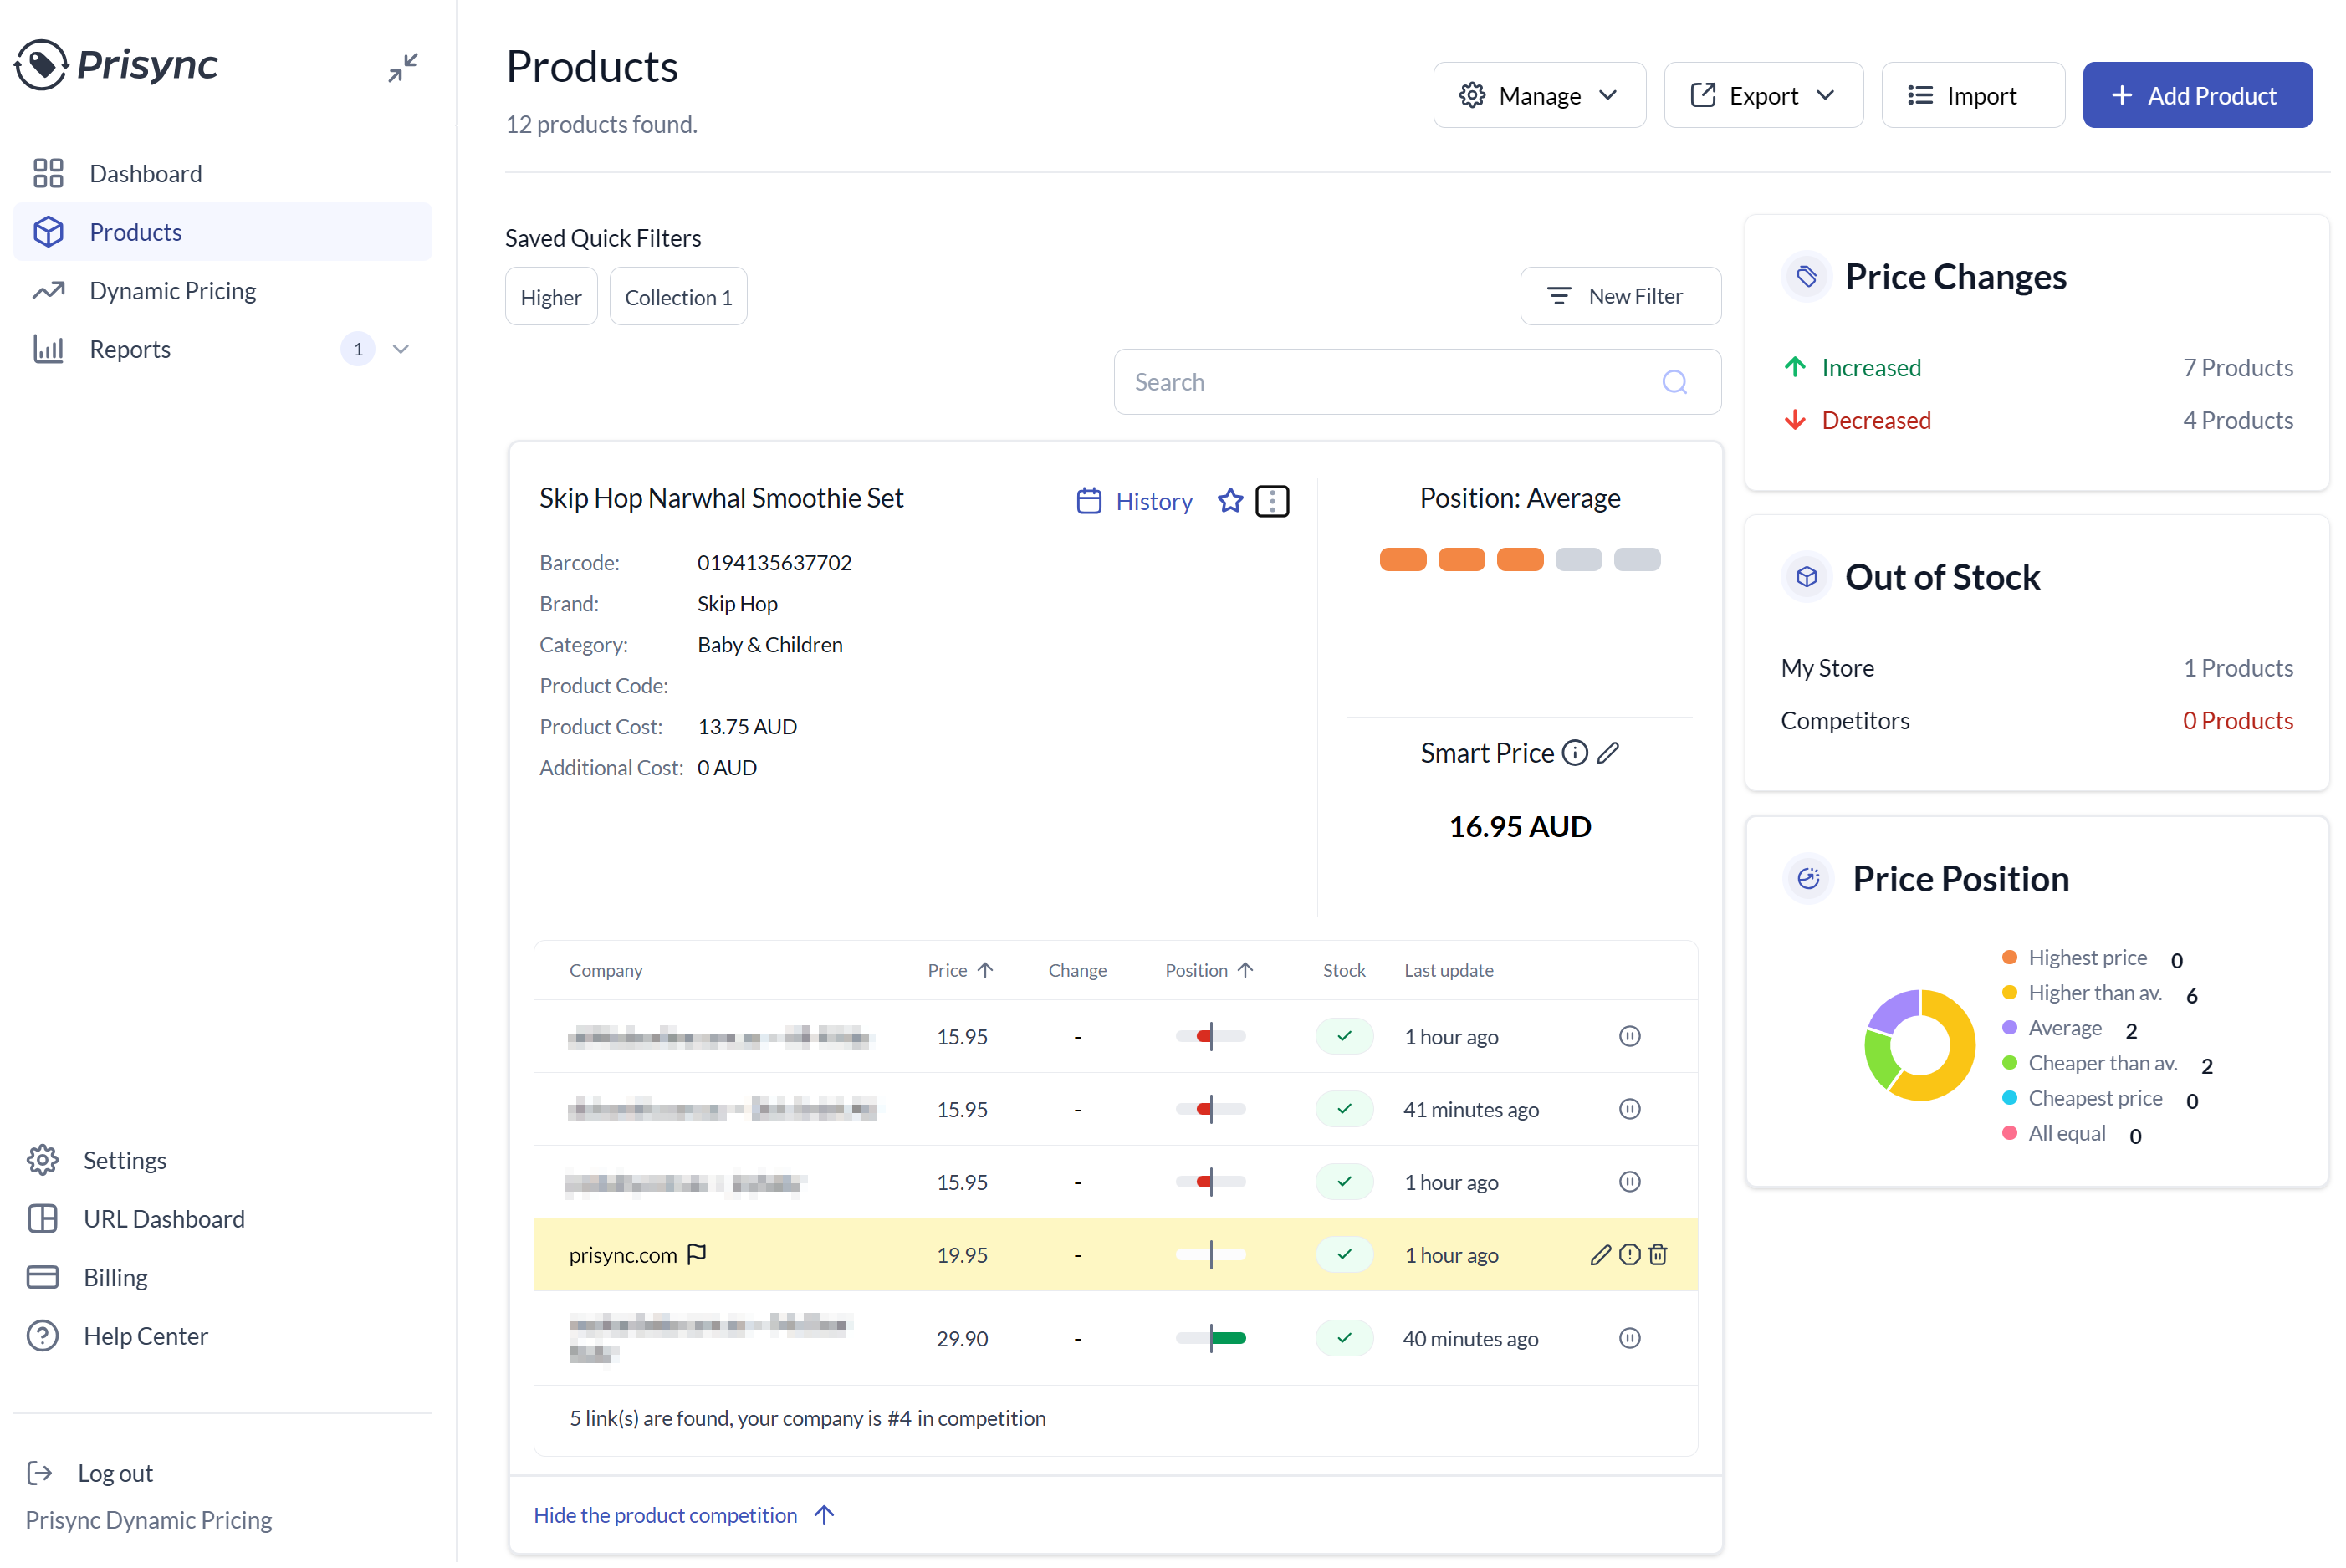Open the URL Dashboard page
The width and height of the screenshot is (2346, 1568).
163,1218
